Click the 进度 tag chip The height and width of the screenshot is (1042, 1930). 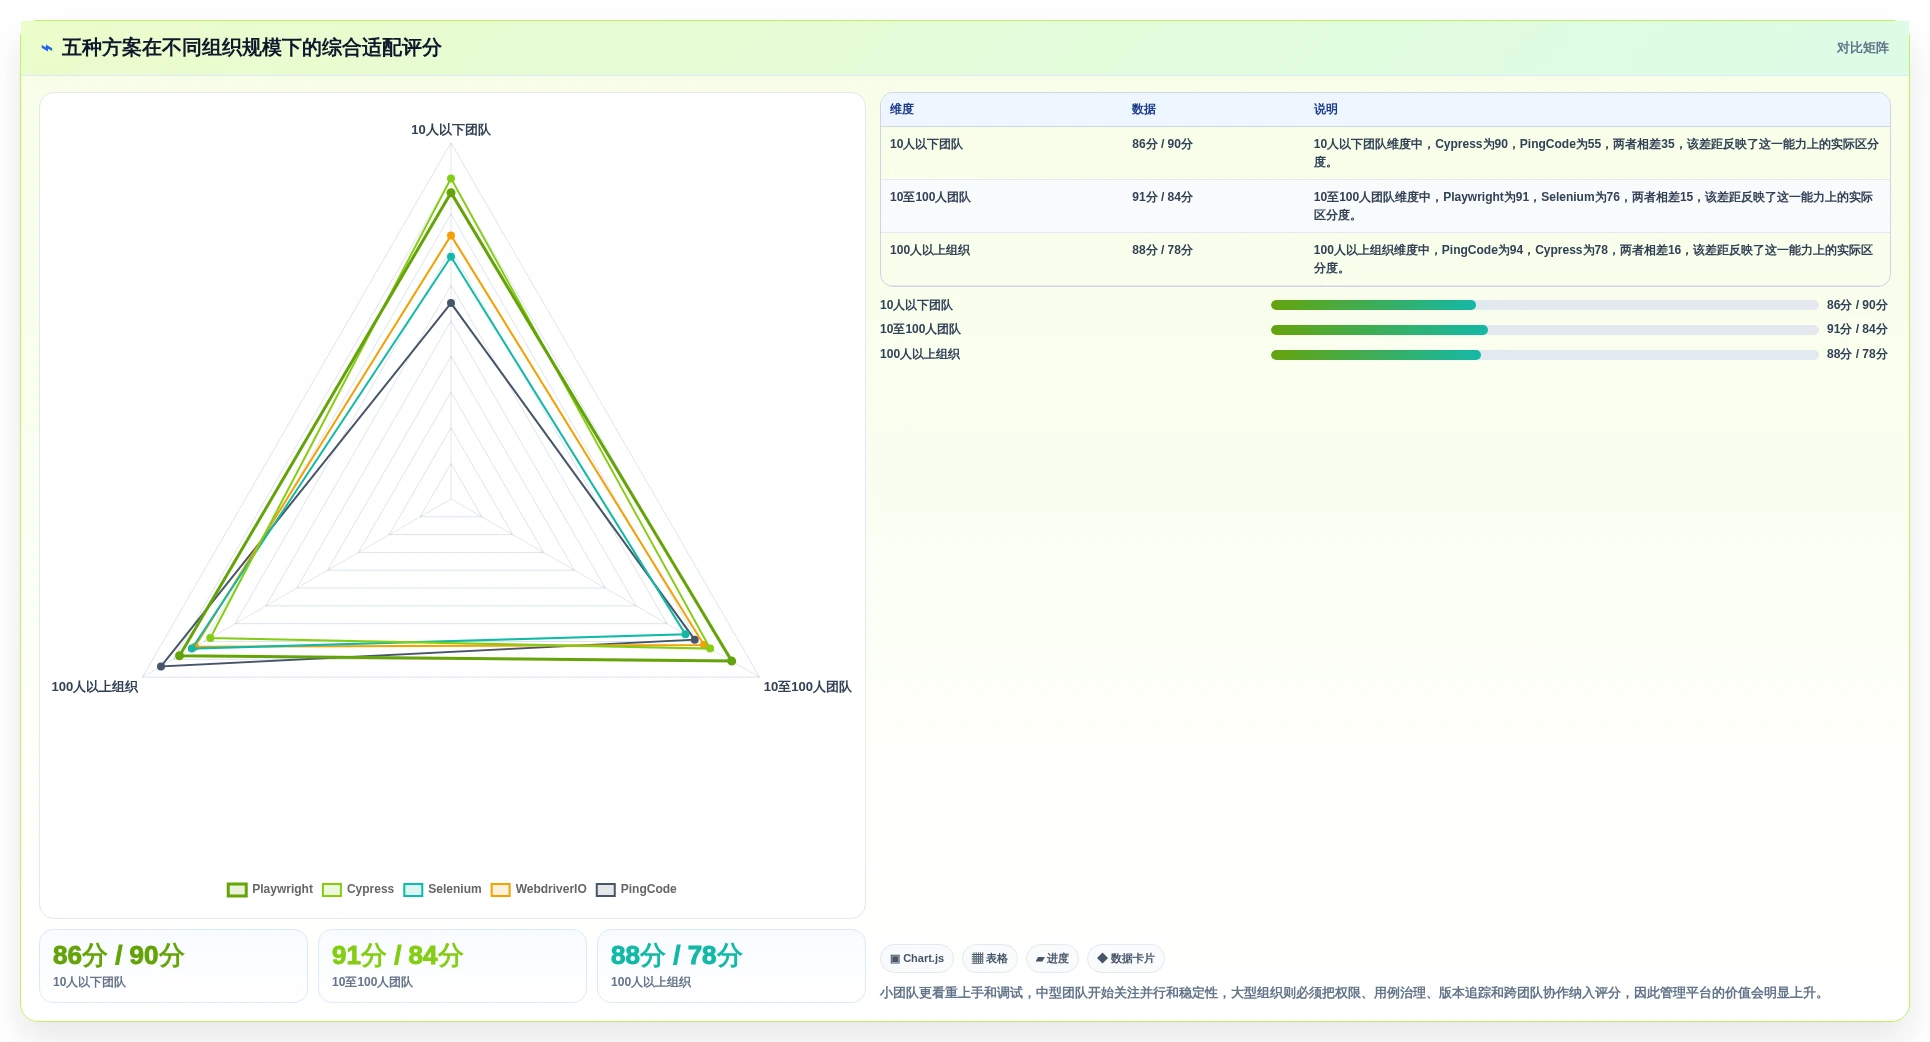(1052, 958)
